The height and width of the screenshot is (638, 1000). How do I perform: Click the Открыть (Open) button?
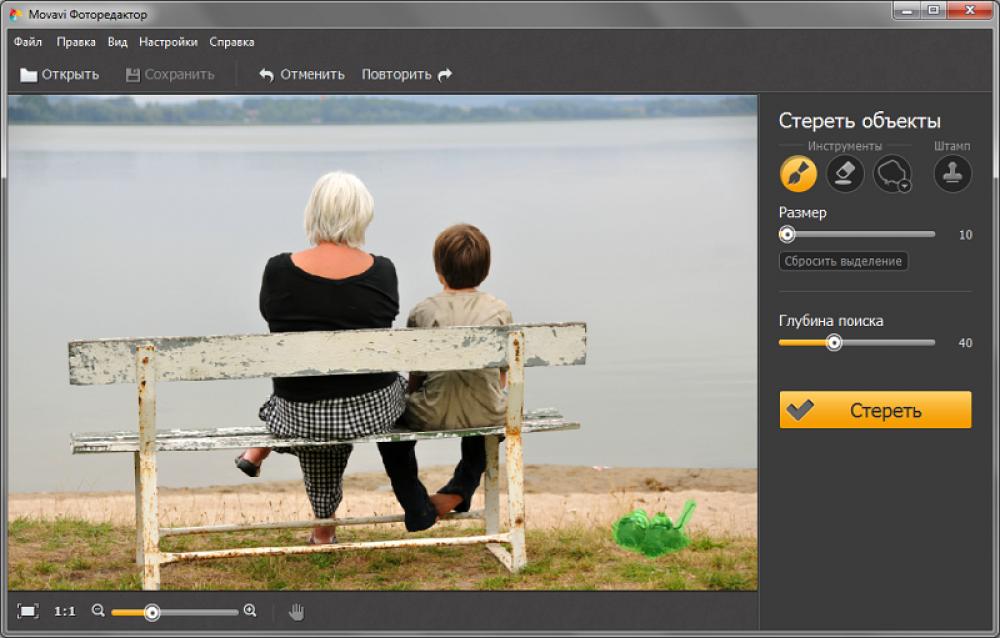[60, 74]
